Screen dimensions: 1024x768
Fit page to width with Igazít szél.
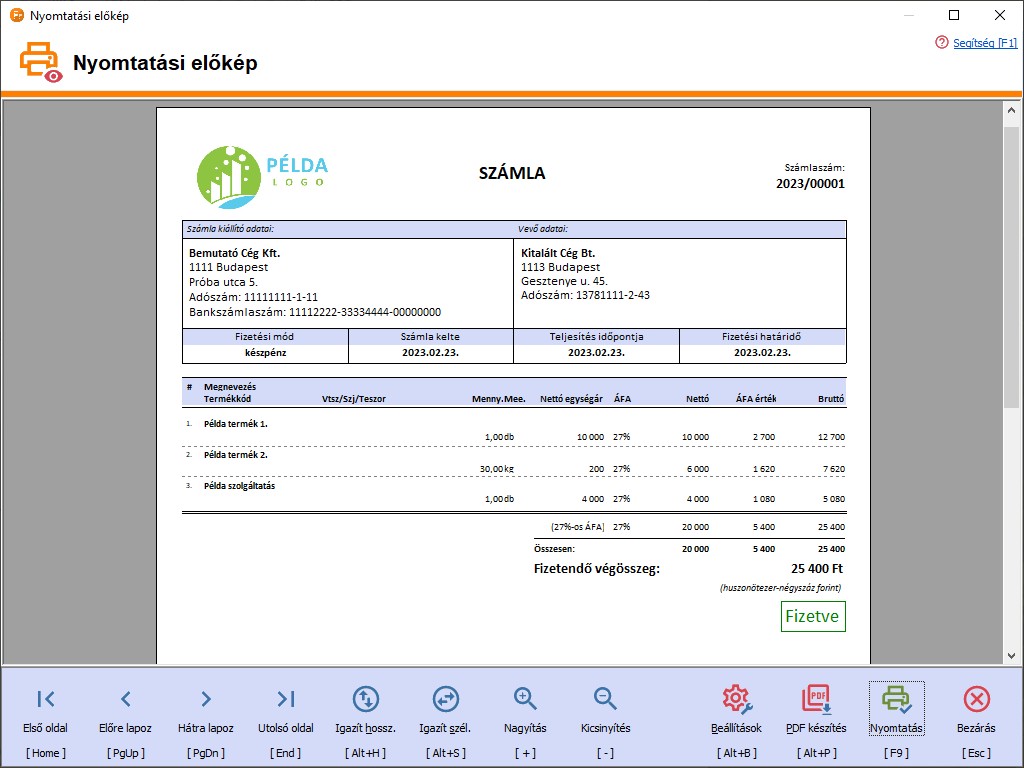tap(445, 699)
